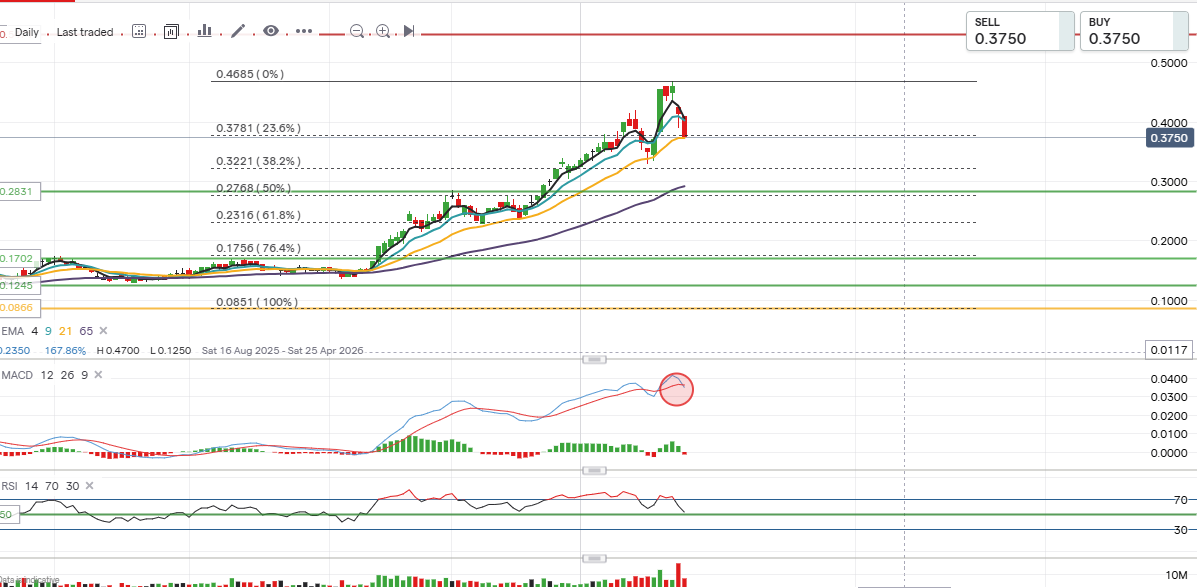Open EMA indicator settings label
This screenshot has height=588, width=1197.
(x=12, y=330)
